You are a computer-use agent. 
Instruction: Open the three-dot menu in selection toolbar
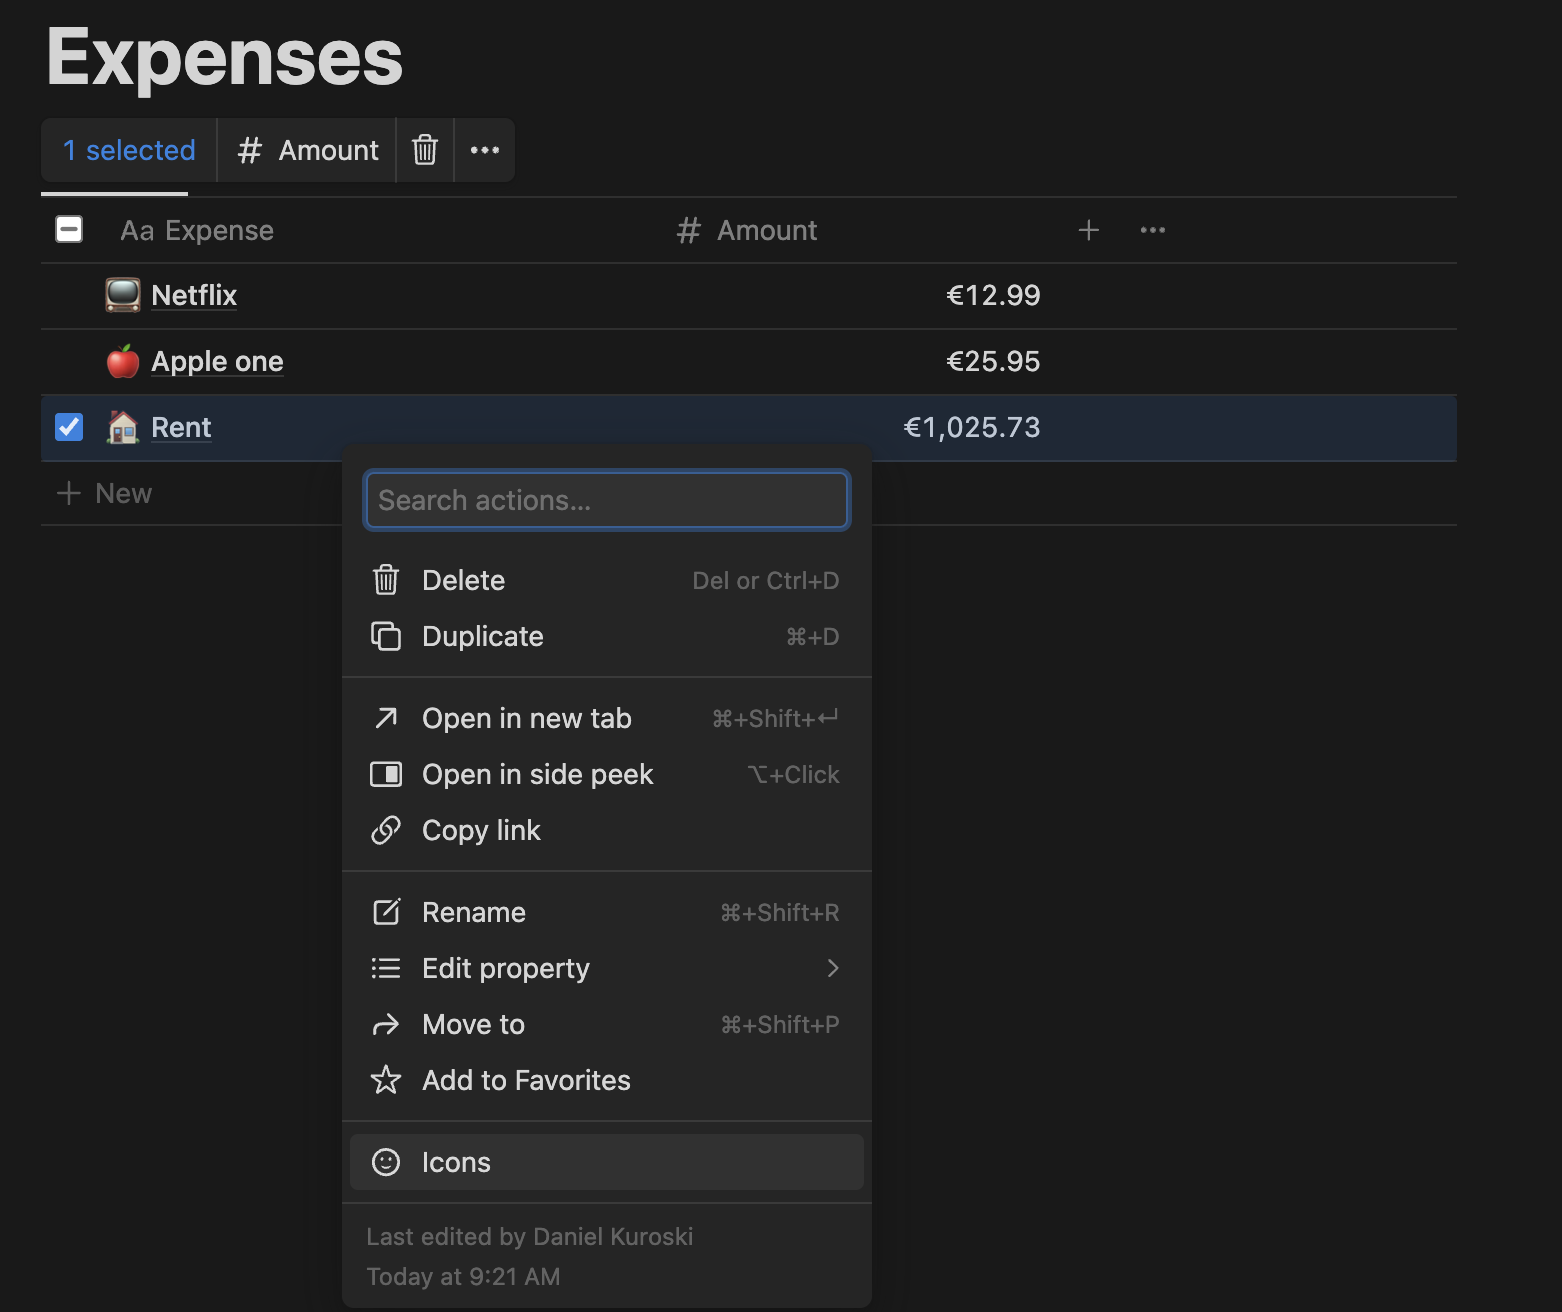point(485,150)
